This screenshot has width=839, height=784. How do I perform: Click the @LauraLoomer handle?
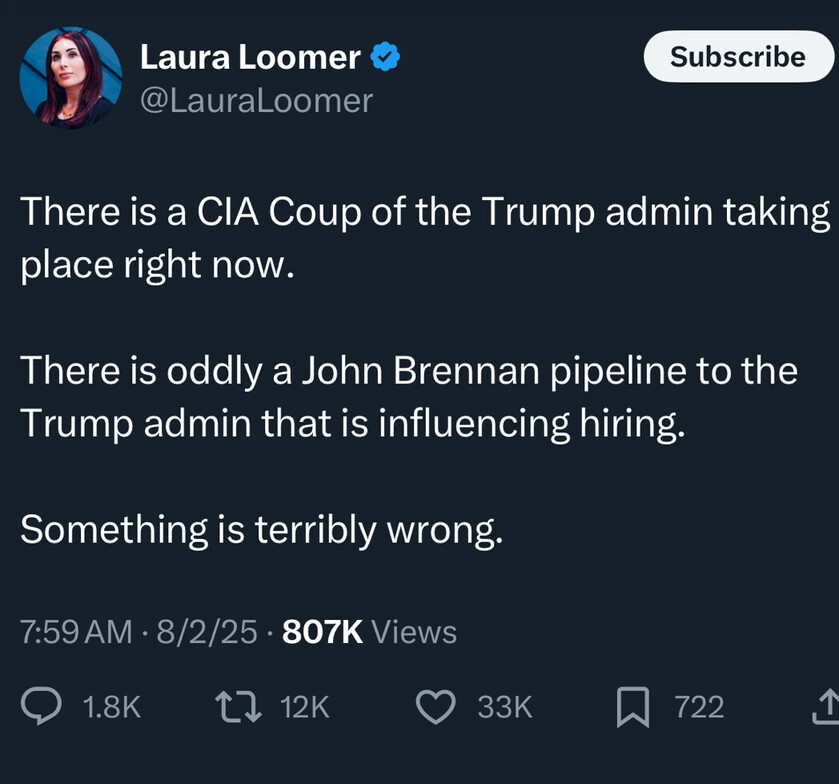point(256,100)
